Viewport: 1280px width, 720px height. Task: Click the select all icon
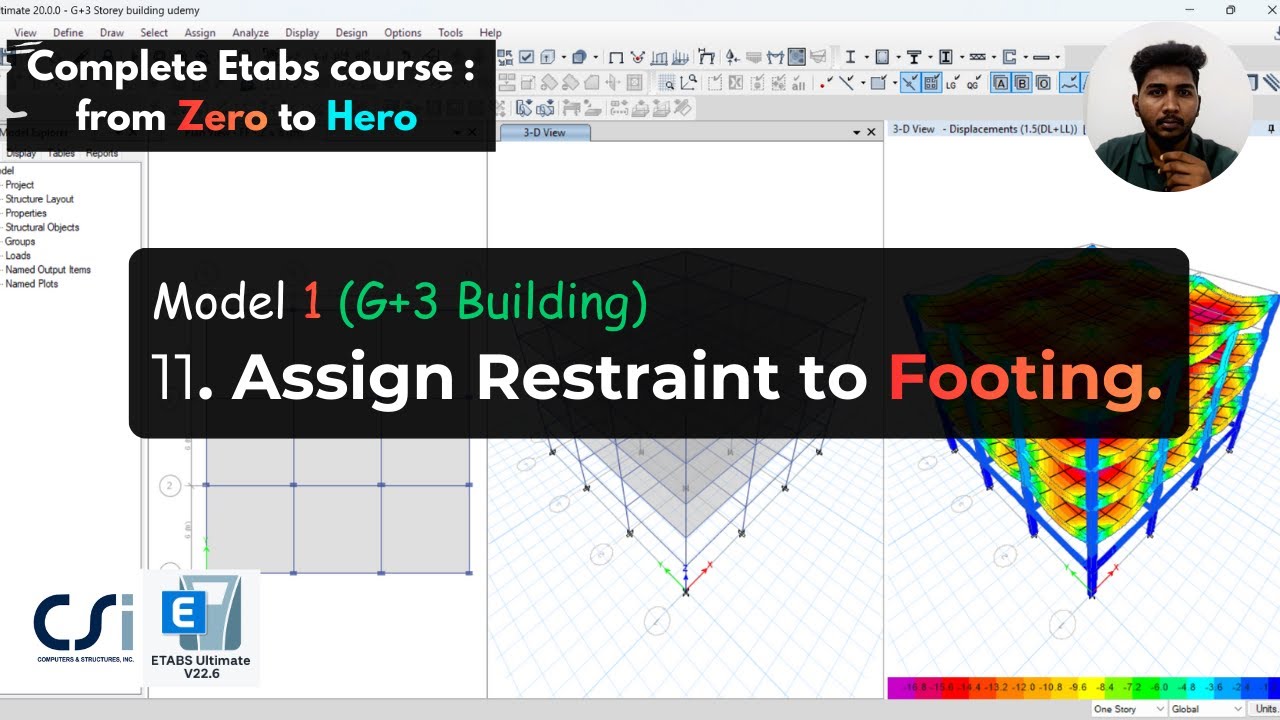(x=798, y=83)
